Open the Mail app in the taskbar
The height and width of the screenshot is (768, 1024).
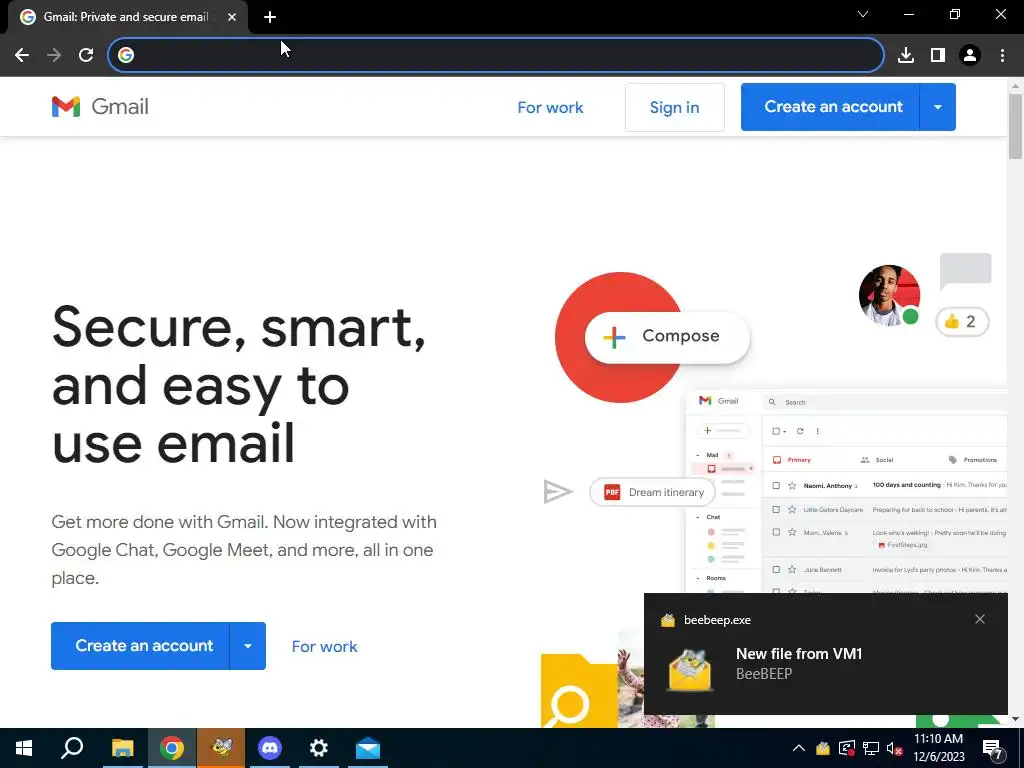pos(368,748)
